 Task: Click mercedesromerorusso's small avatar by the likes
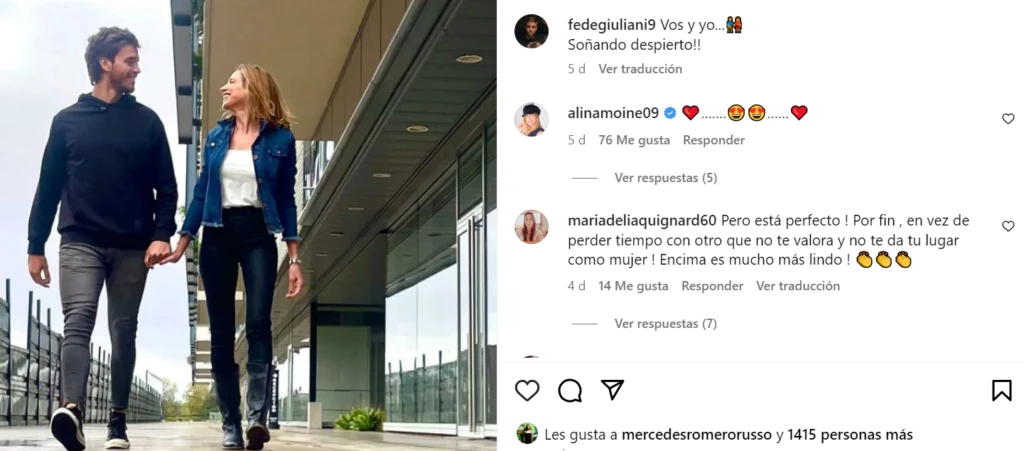[x=527, y=434]
